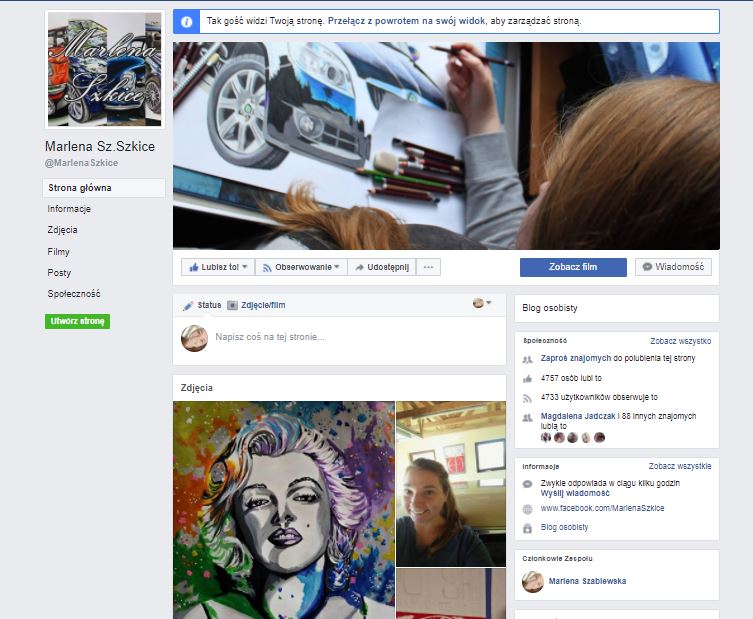Viewport: 753px width, 619px height.
Task: Click the category icon beside Blog osobisty link
Action: tap(527, 528)
